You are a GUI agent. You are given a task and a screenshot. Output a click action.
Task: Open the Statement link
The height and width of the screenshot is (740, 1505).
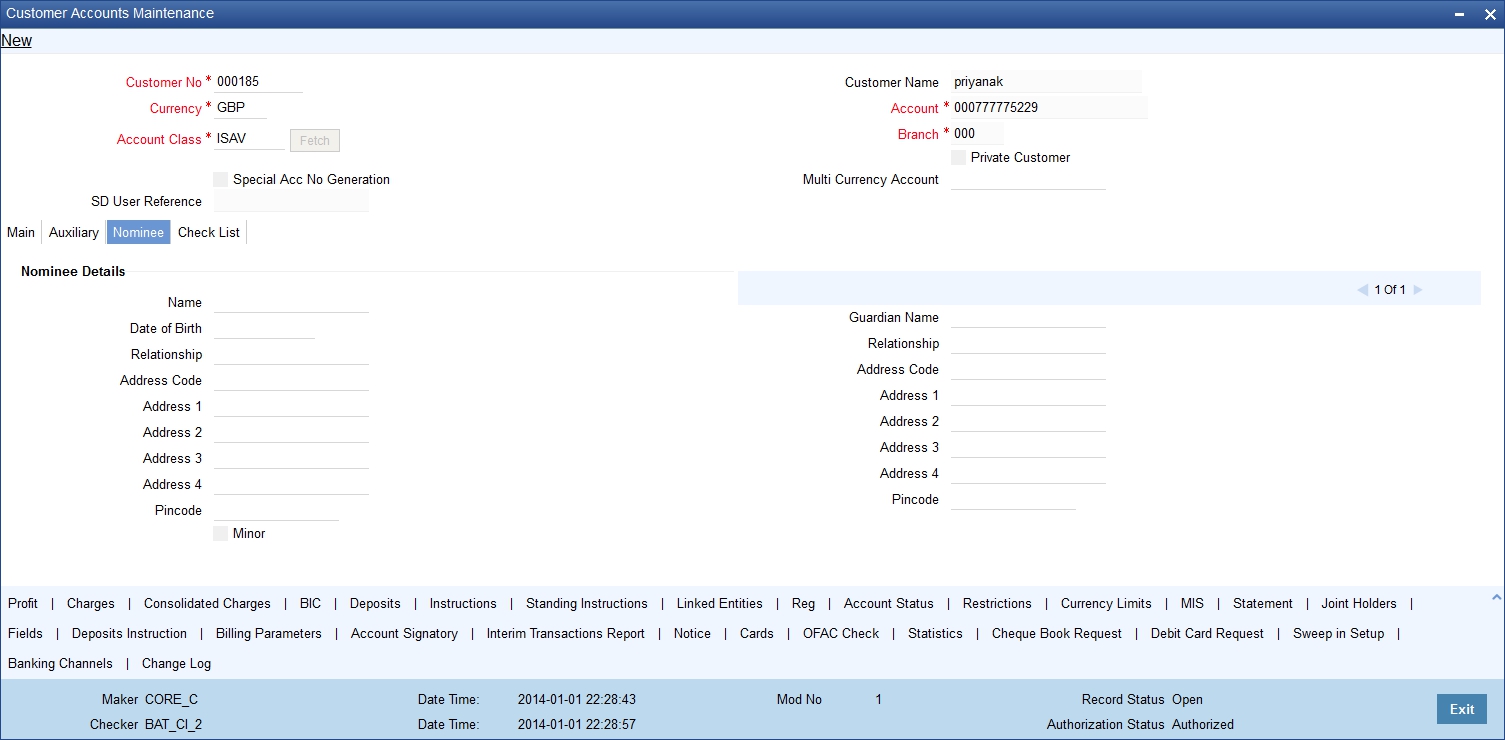1263,603
